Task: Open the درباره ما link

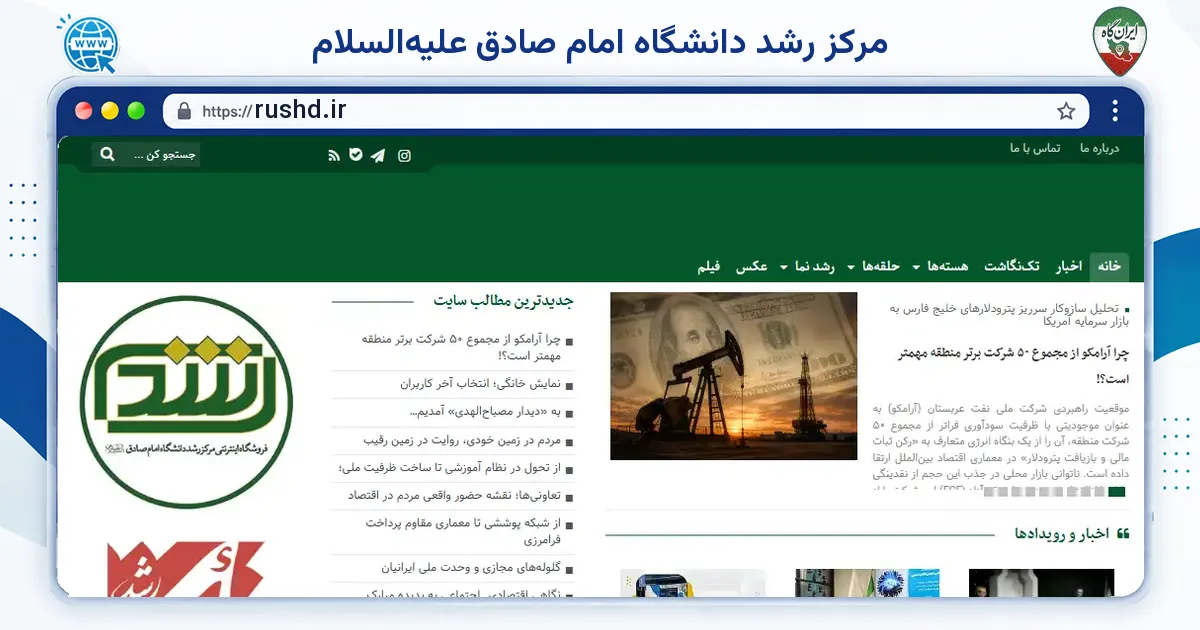Action: click(x=1099, y=148)
